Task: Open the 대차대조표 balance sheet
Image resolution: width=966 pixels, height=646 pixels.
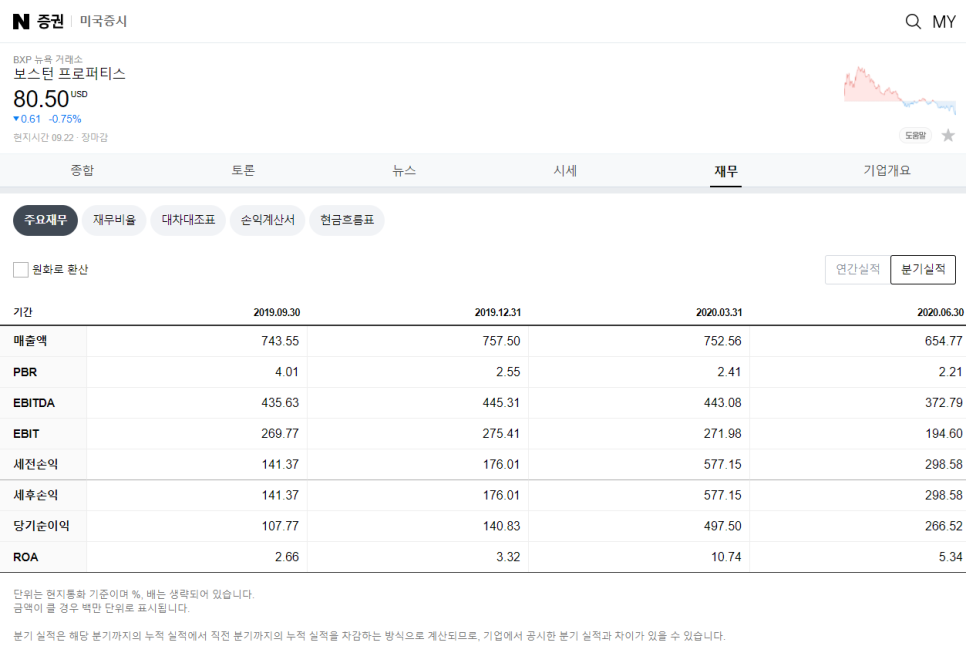Action: coord(188,220)
